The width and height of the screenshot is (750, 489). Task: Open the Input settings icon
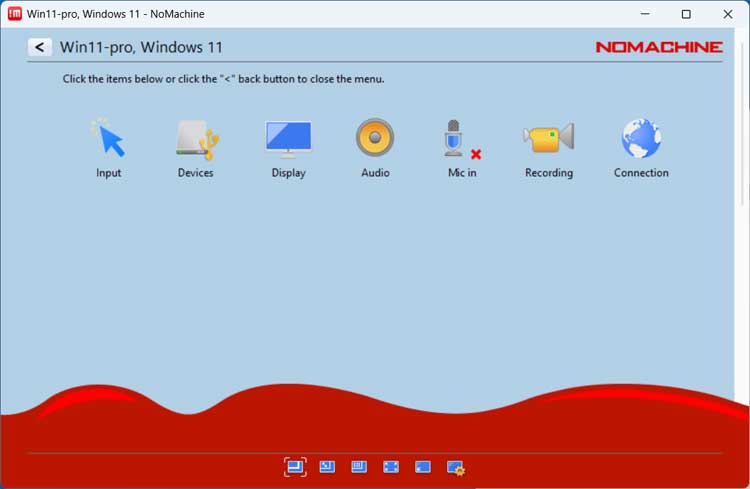point(108,147)
